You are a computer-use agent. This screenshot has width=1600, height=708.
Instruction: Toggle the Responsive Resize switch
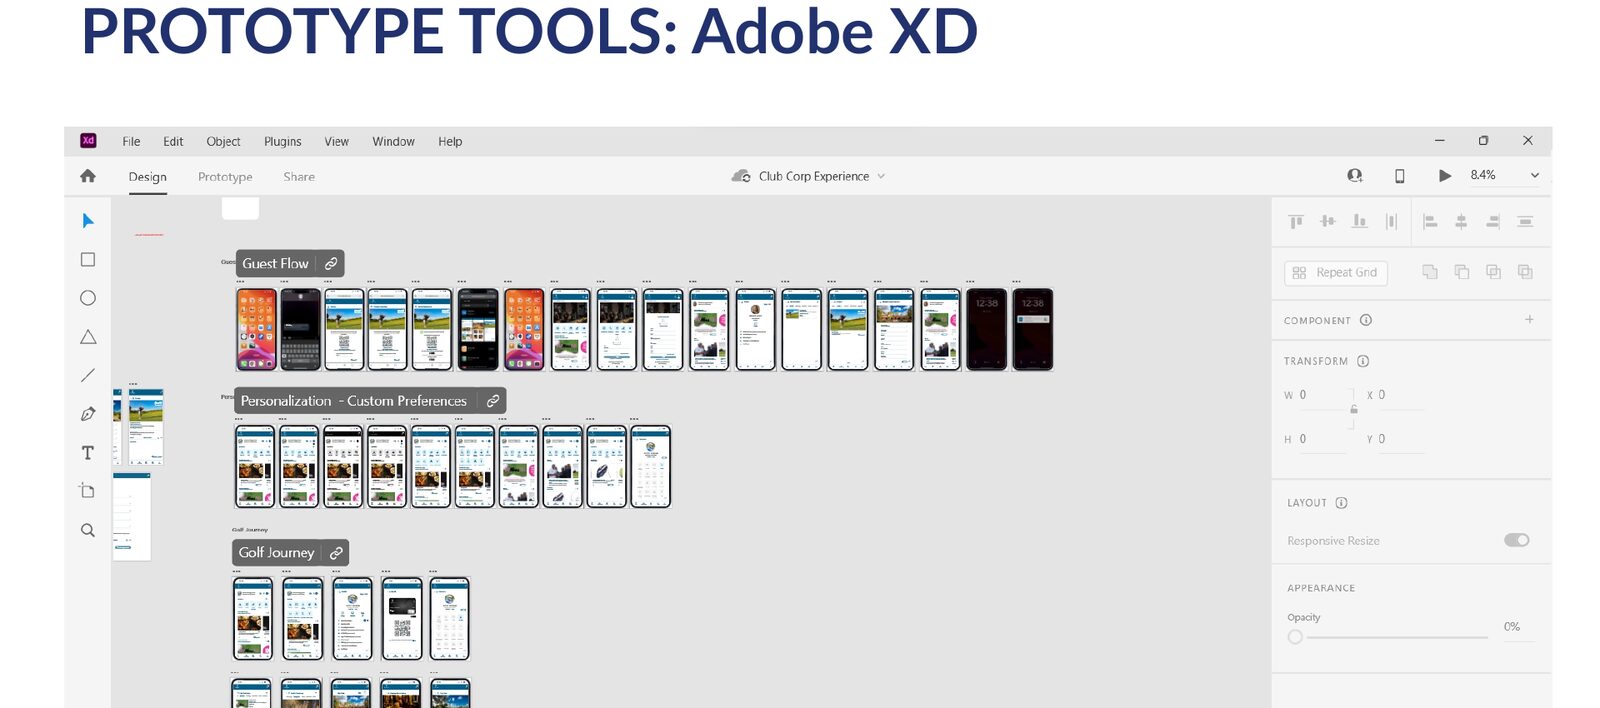(1517, 540)
